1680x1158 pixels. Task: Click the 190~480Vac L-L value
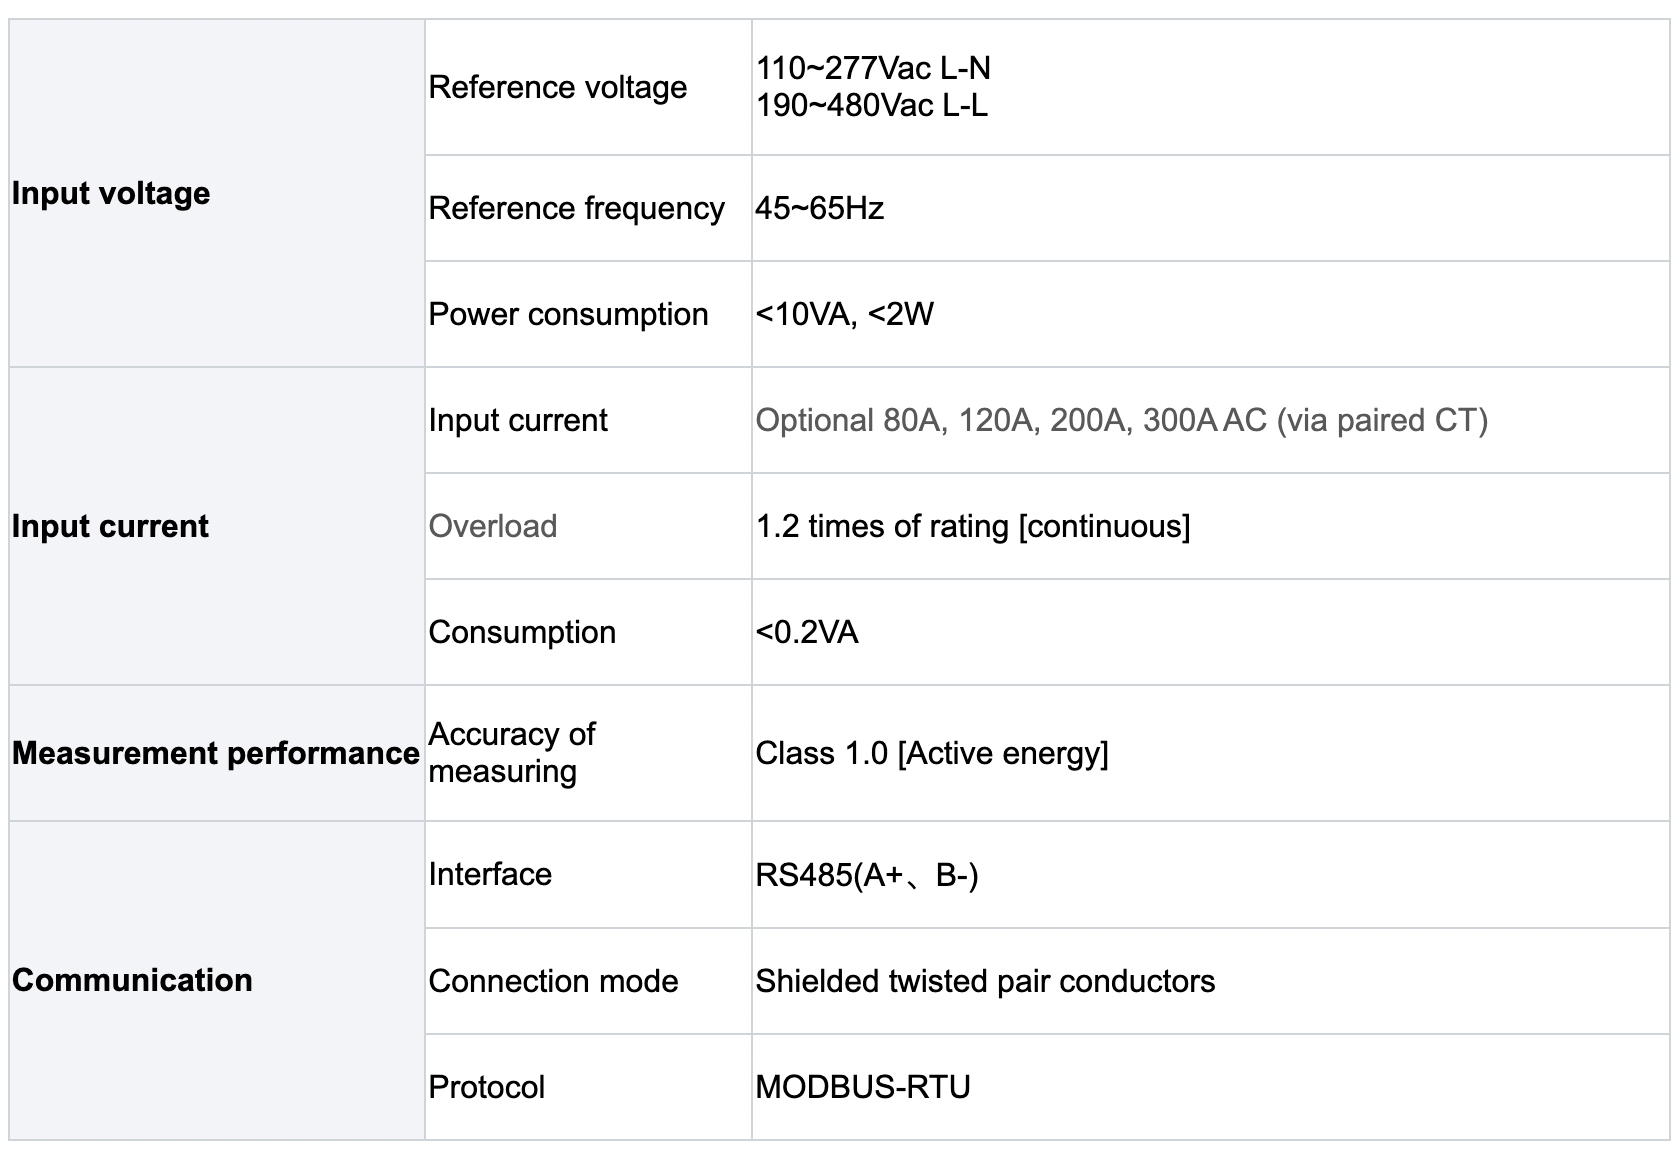click(x=871, y=105)
